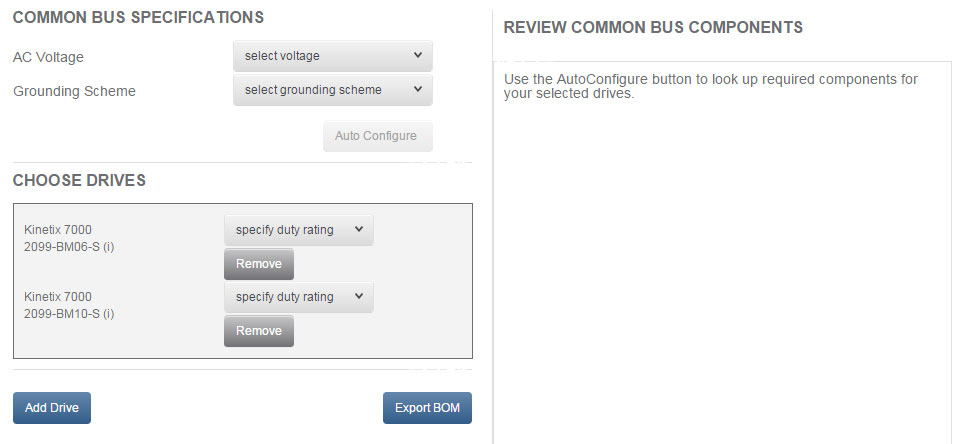Screen dimensions: 964x444
Task: Export the BOM
Action: pyautogui.click(x=427, y=408)
